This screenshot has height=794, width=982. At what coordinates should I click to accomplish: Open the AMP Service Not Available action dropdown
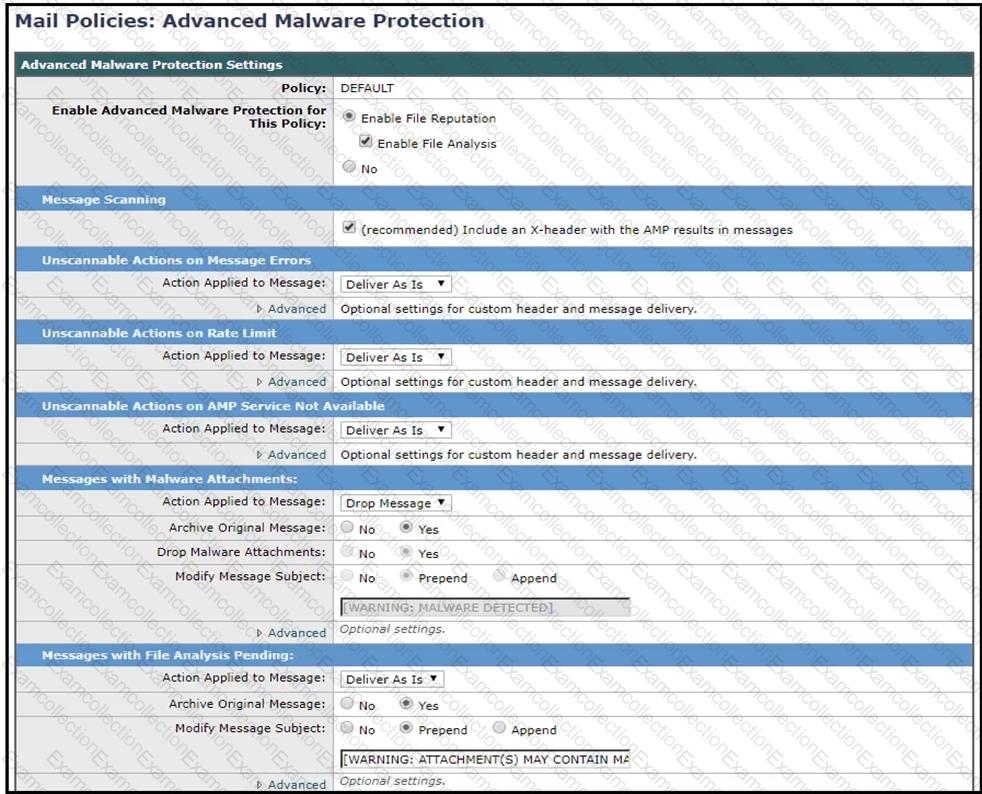point(396,430)
